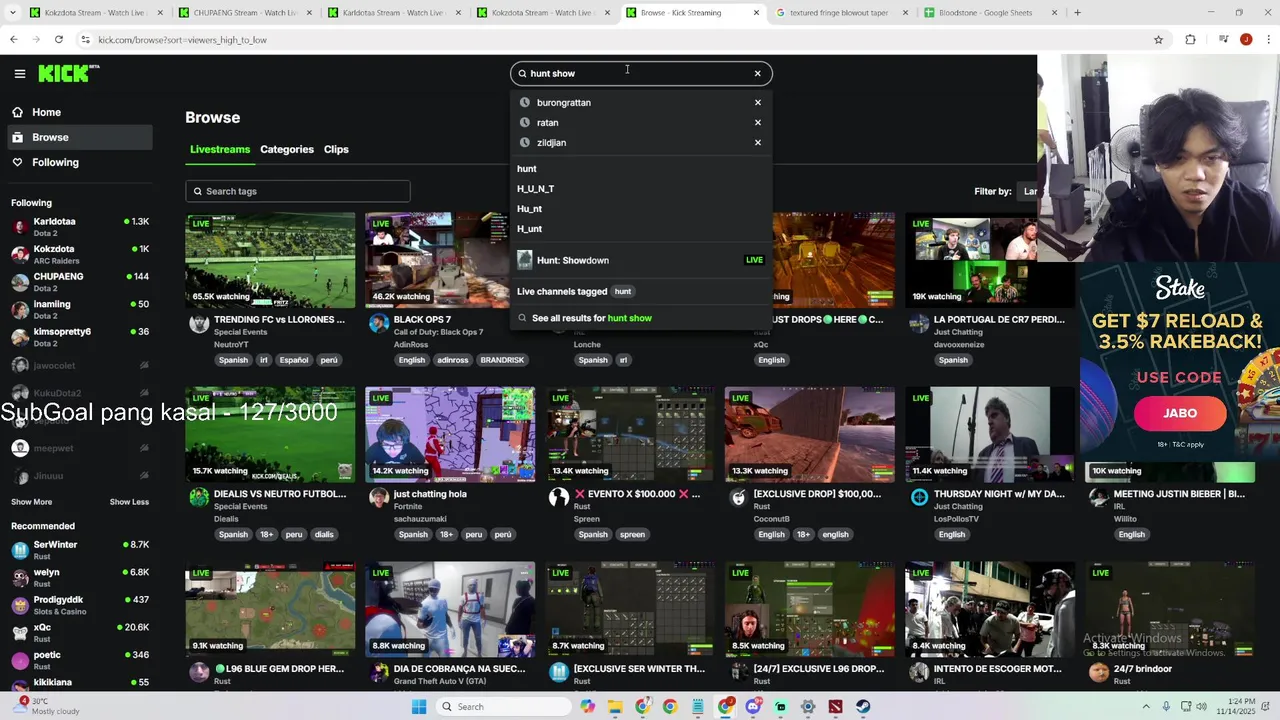Switch to the Categories tab
The height and width of the screenshot is (720, 1280).
[x=287, y=149]
